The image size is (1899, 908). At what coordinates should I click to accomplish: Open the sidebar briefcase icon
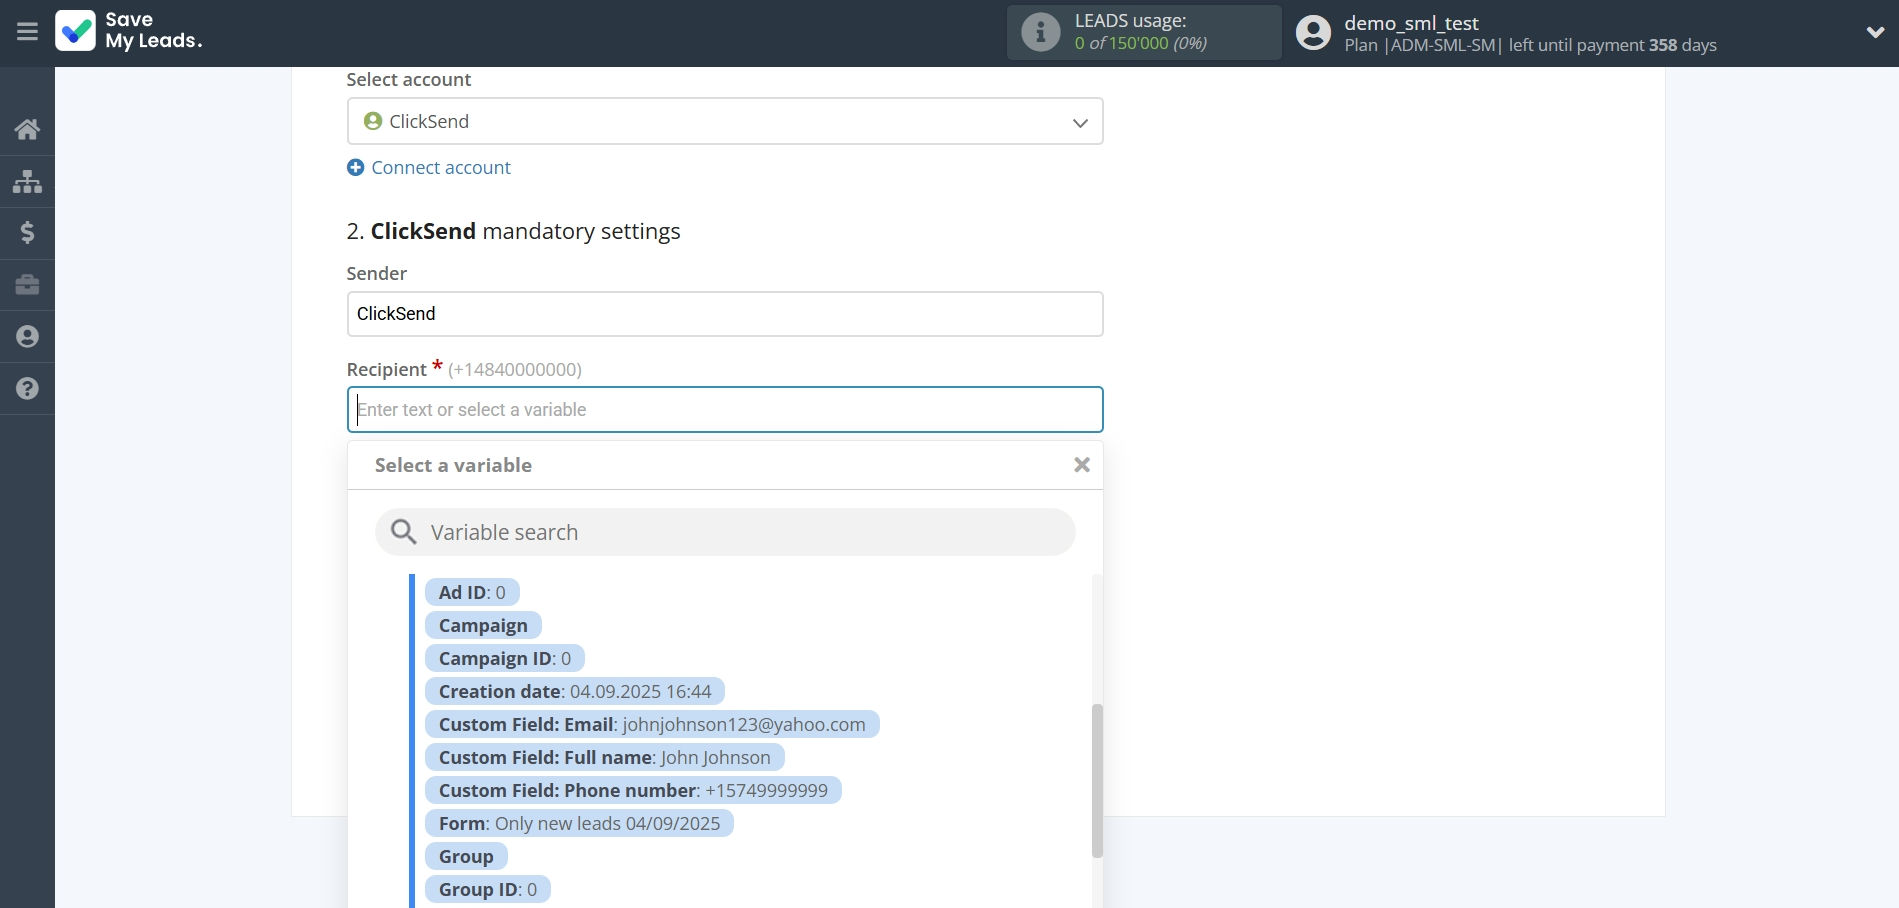pos(27,285)
